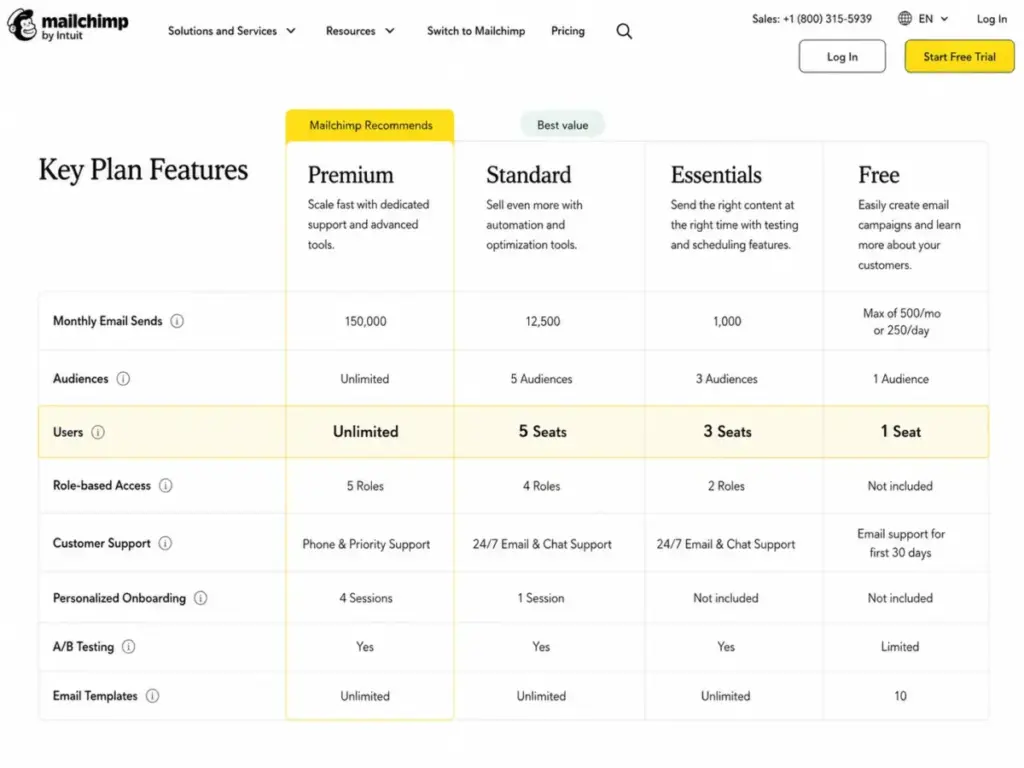Show info icon for Customer Support
The height and width of the screenshot is (768, 1024).
165,543
